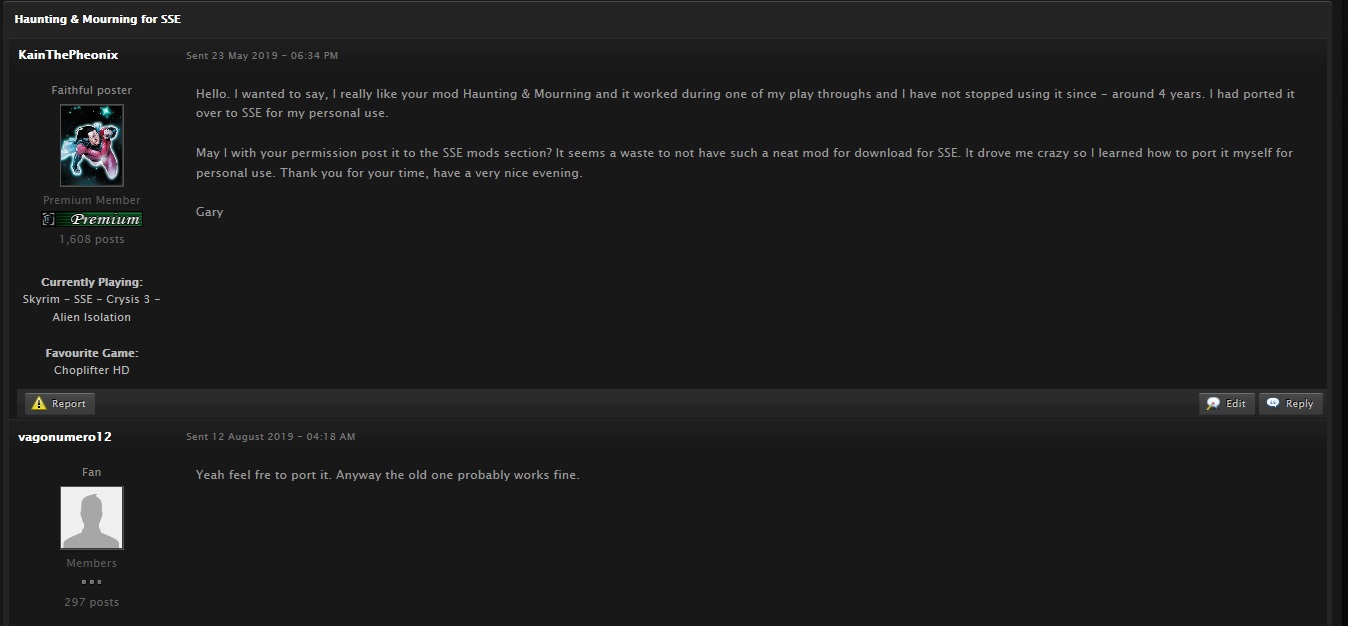Reply to KainThePheonix's message

(x=1291, y=404)
